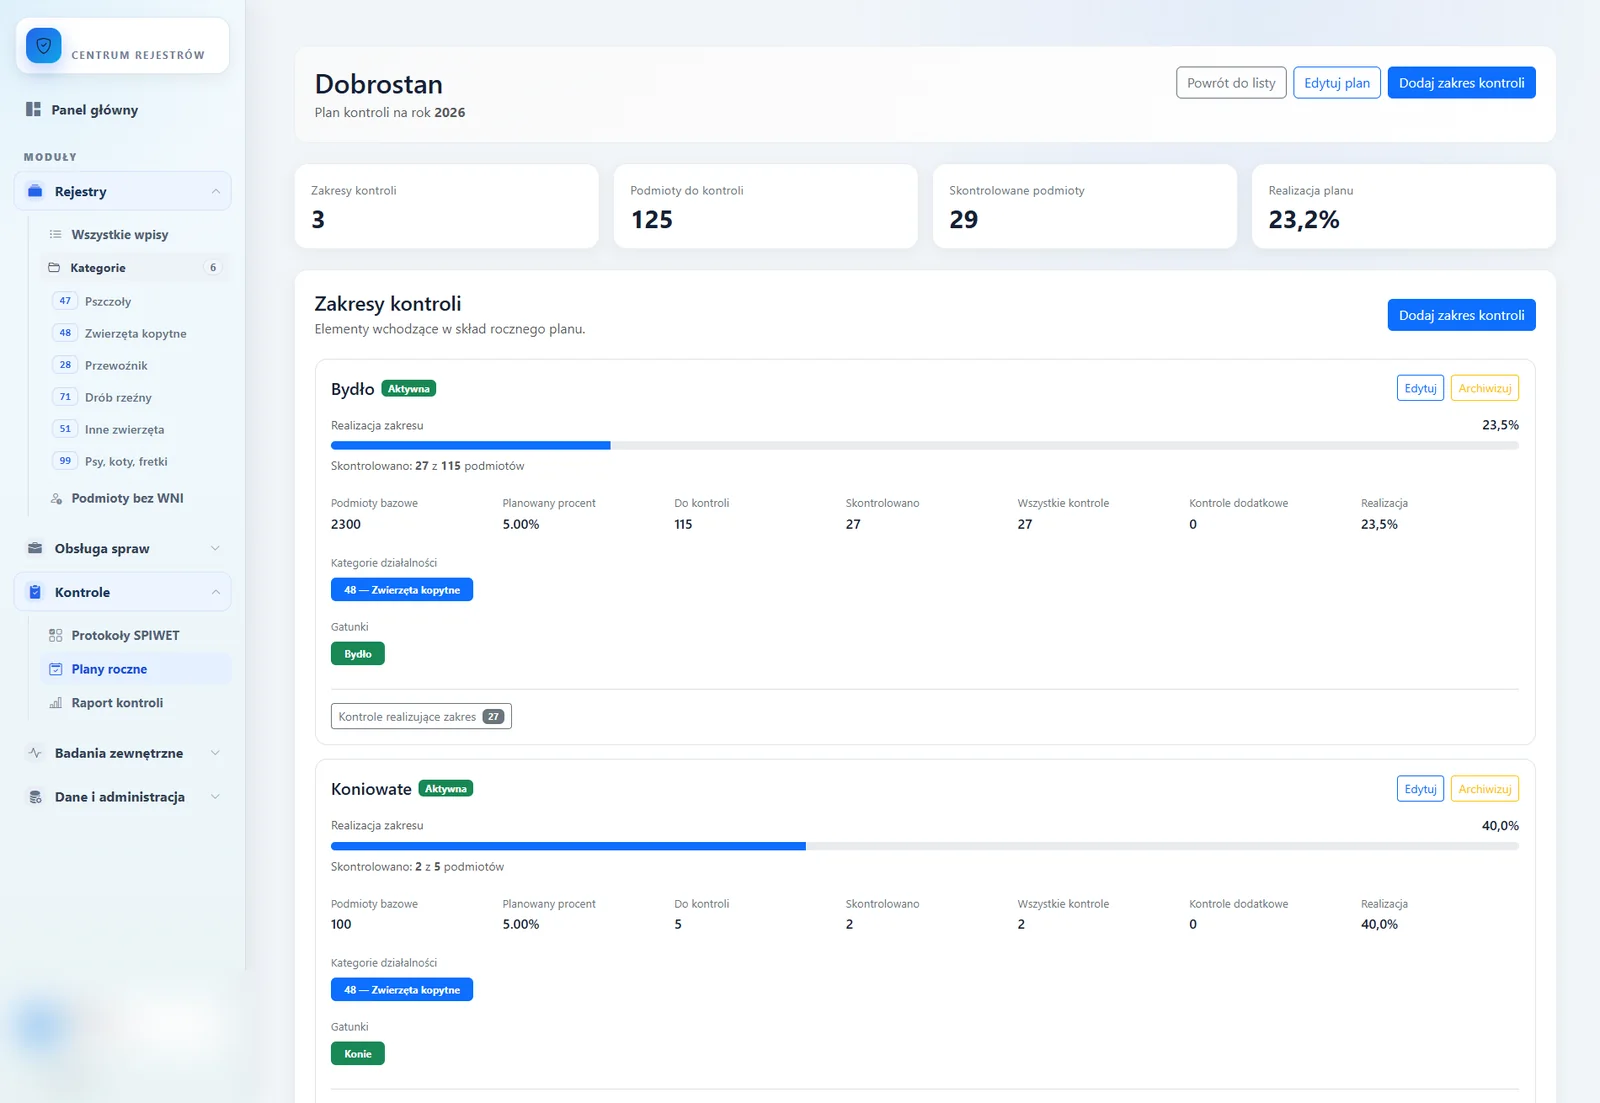Click the Podmioty bez WNI icon
The image size is (1600, 1103).
[56, 498]
